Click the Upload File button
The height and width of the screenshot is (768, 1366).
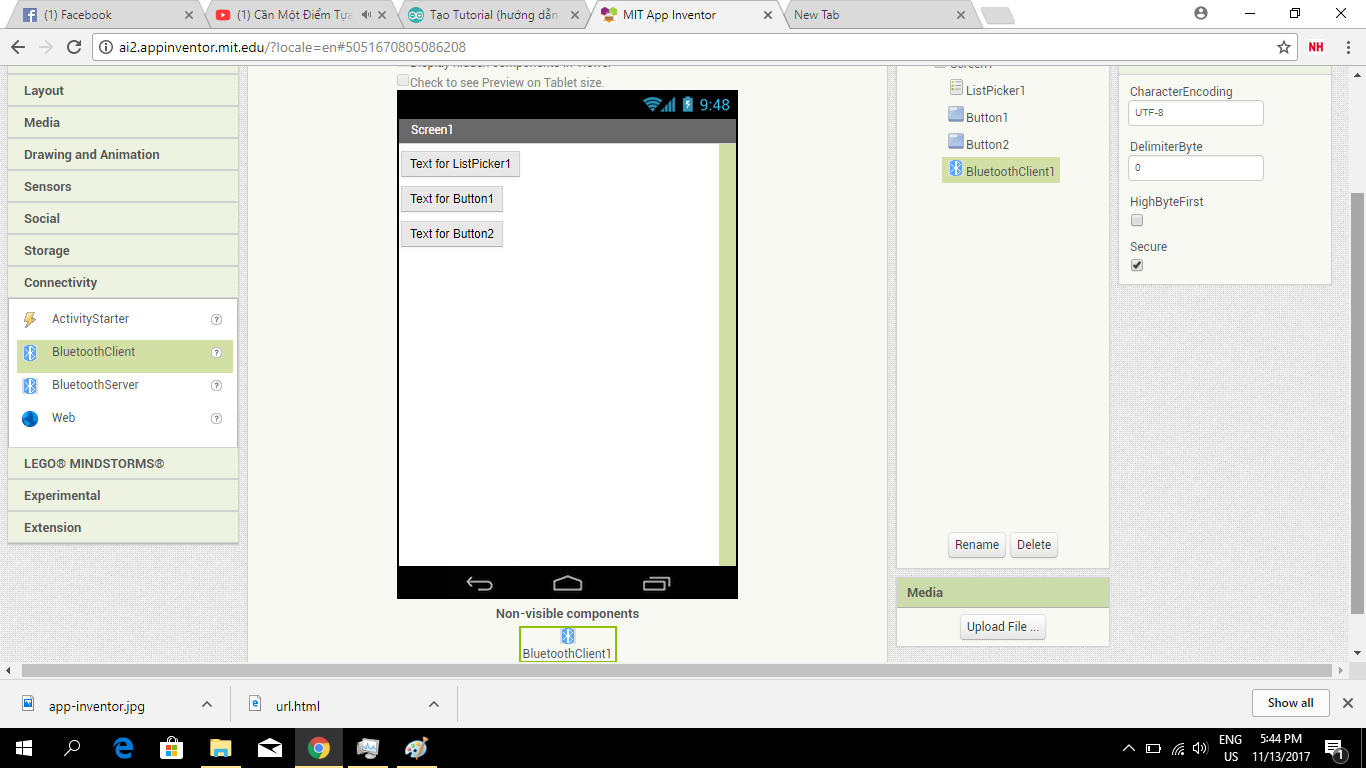coord(1003,627)
